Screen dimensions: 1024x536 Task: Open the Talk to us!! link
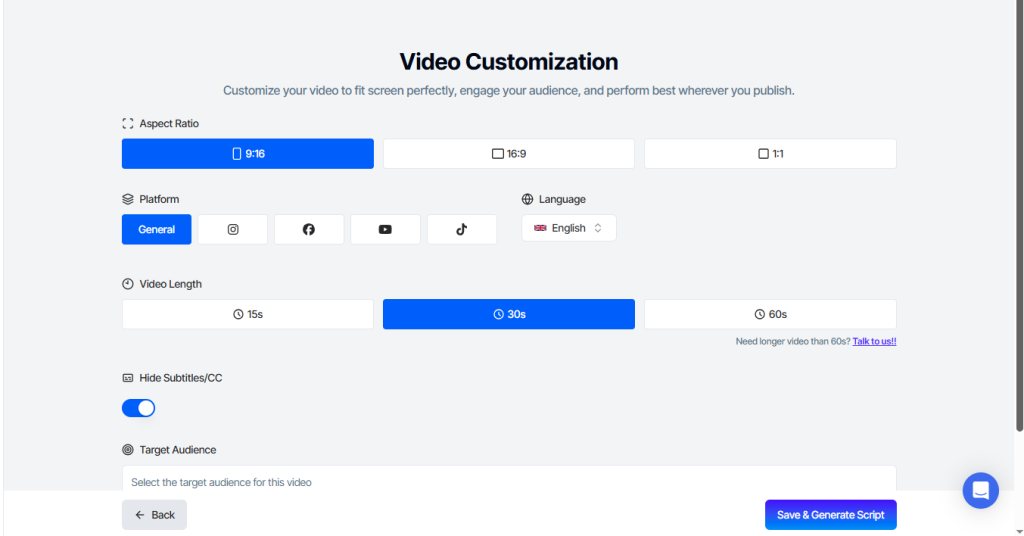(874, 341)
